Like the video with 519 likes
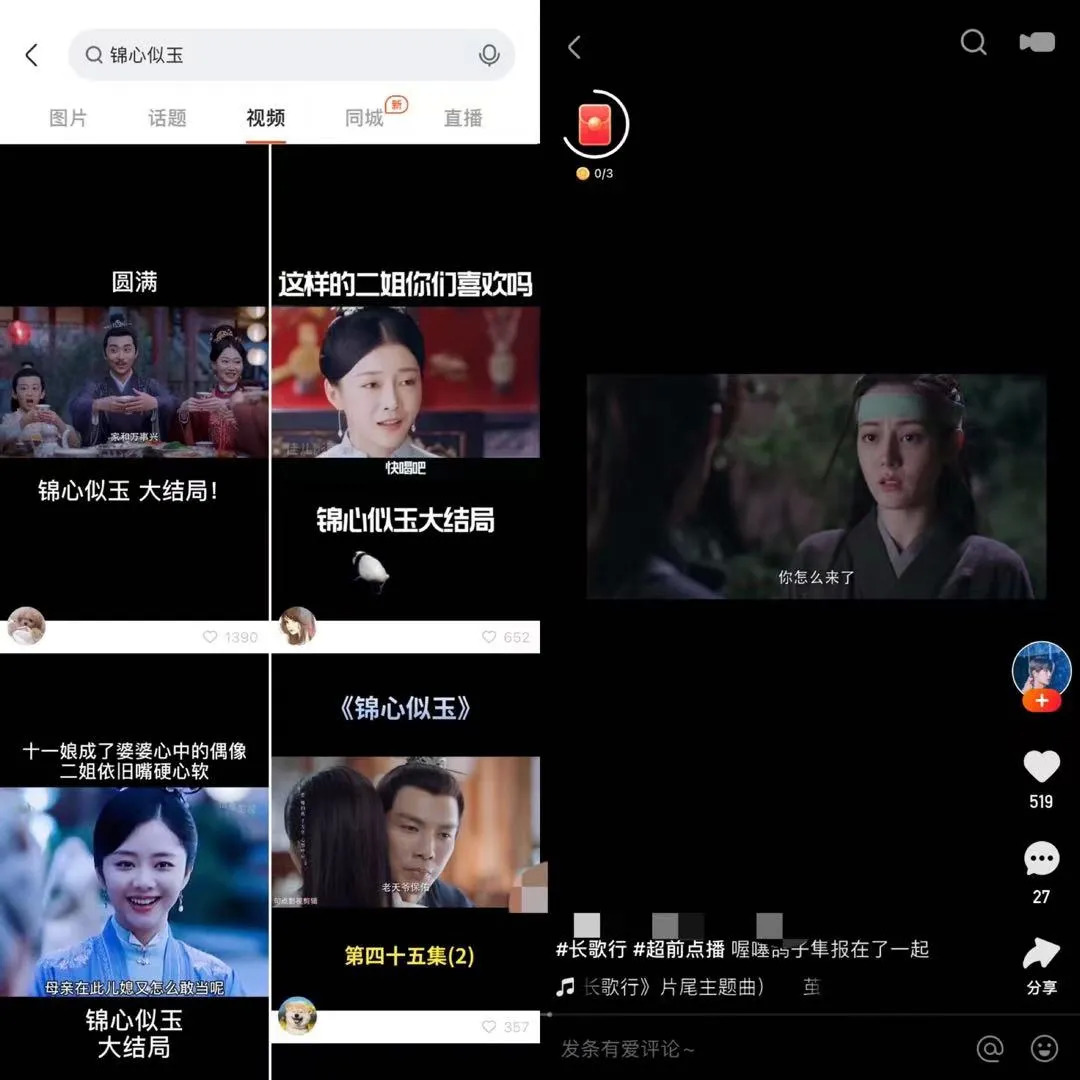The height and width of the screenshot is (1080, 1080). coord(1041,767)
